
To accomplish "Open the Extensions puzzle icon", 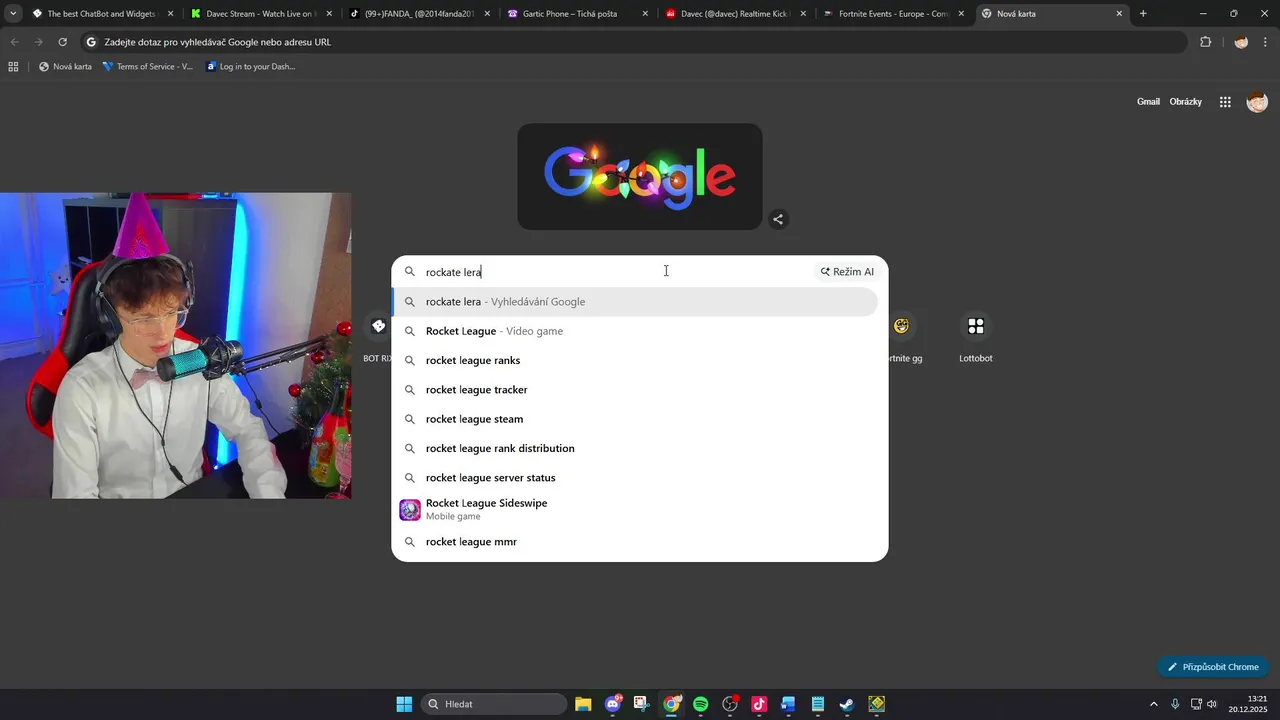I will pyautogui.click(x=1205, y=42).
